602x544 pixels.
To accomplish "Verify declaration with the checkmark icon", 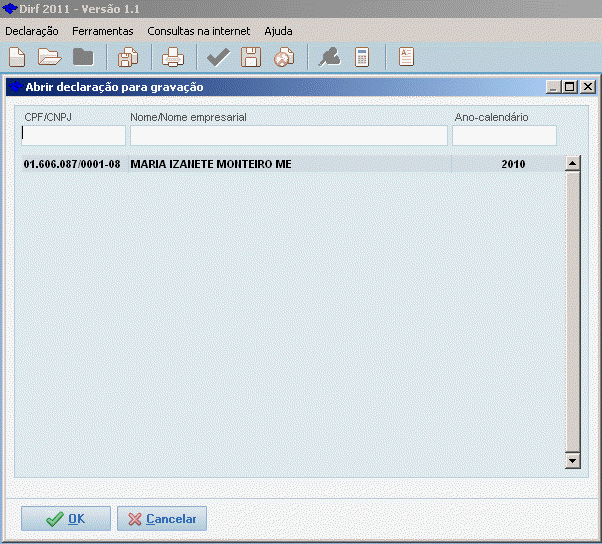I will [218, 57].
